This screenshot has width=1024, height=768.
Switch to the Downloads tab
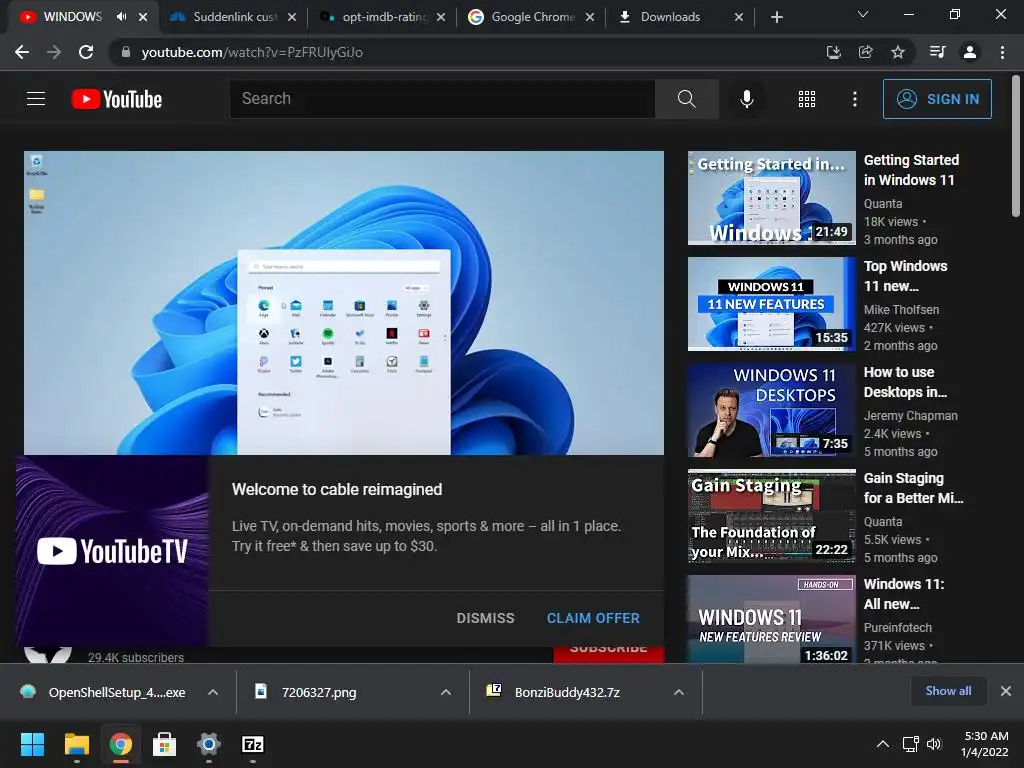point(681,17)
